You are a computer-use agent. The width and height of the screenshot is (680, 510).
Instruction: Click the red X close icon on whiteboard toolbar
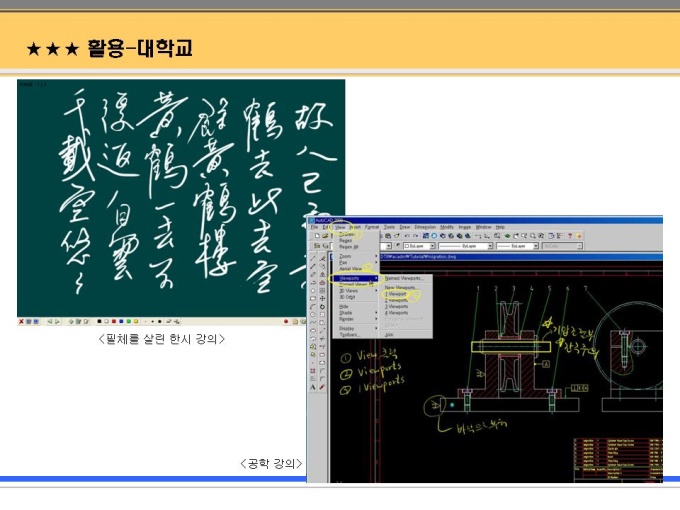[x=21, y=321]
